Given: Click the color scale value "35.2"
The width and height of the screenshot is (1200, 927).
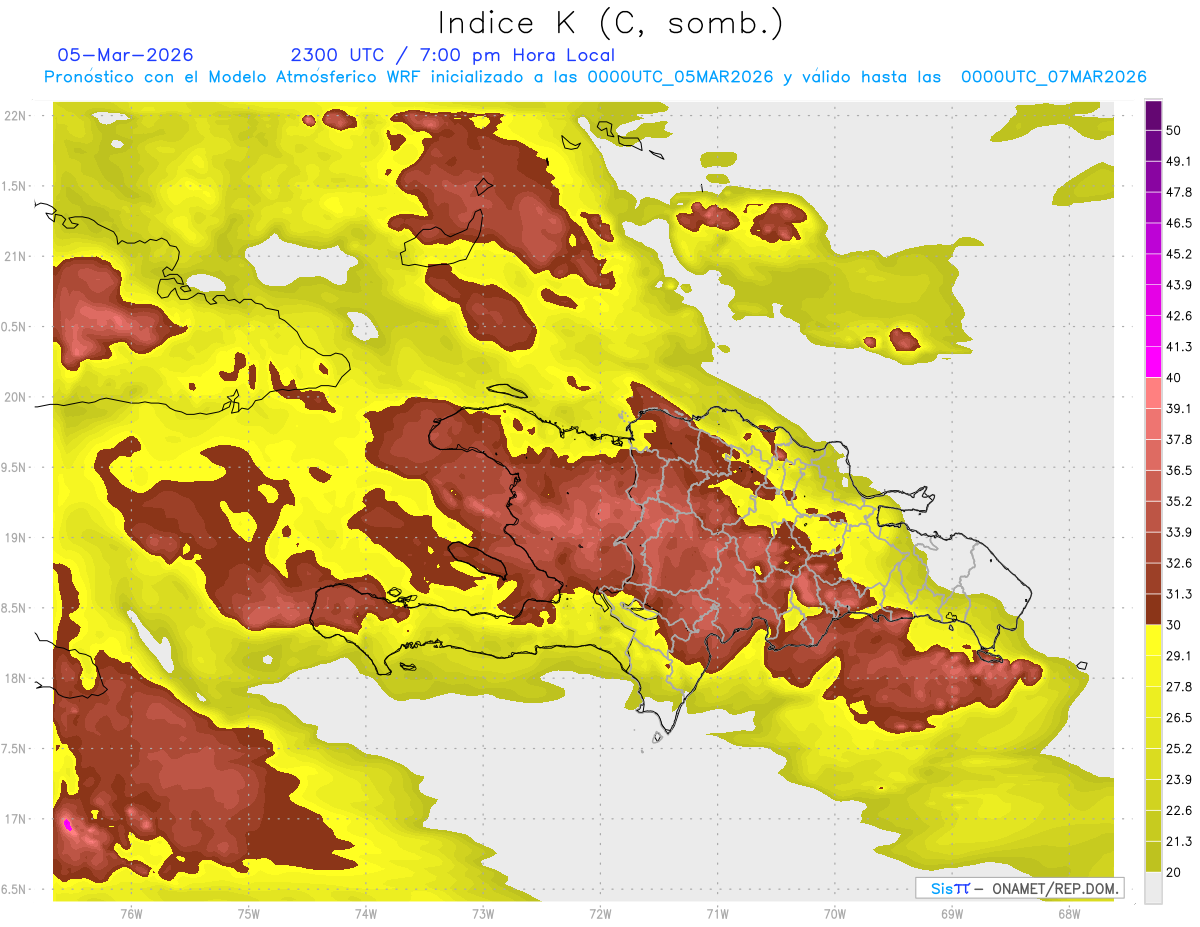Looking at the screenshot, I should pyautogui.click(x=1179, y=501).
